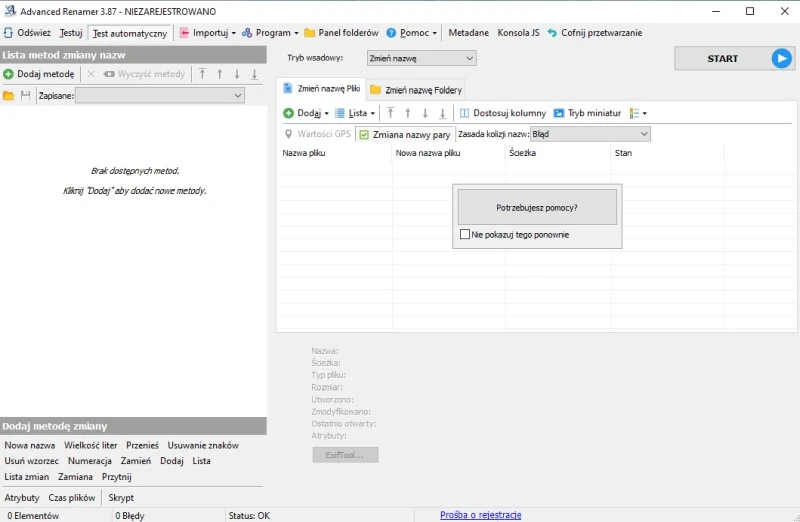The width and height of the screenshot is (800, 522).
Task: Click the Prośba o rejestrację link
Action: [x=480, y=515]
